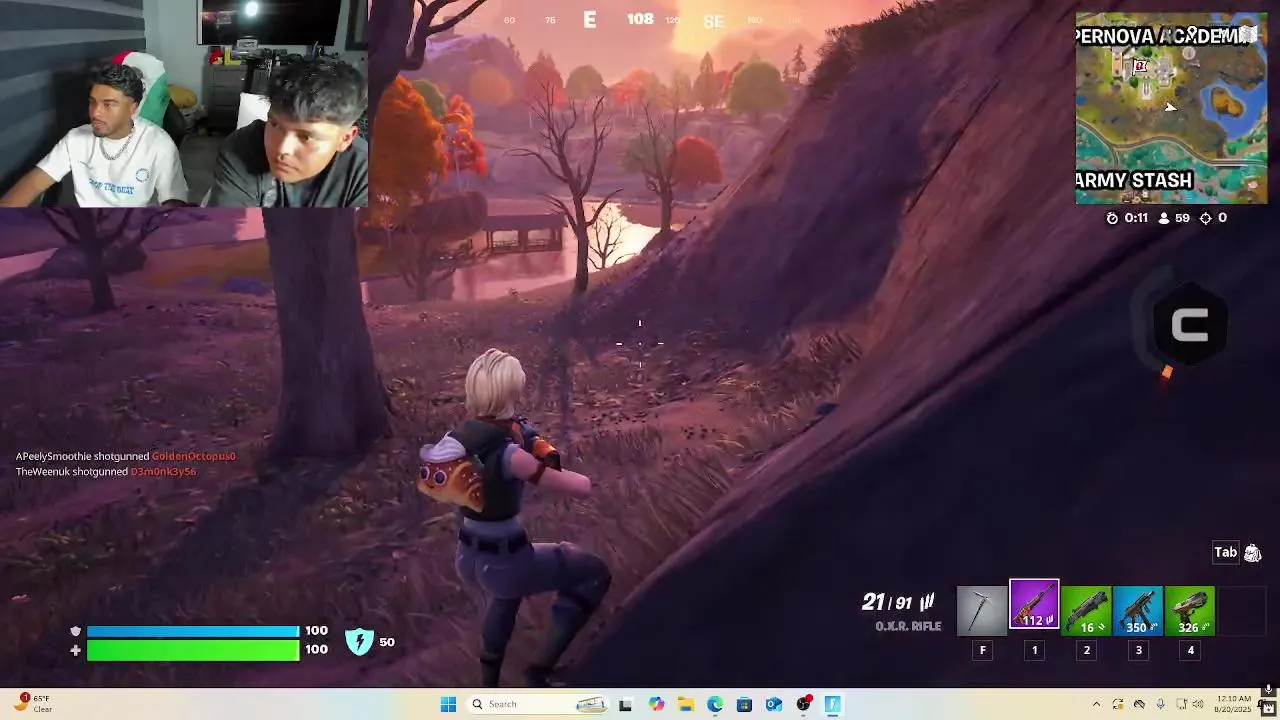Viewport: 1280px width, 720px height.
Task: Click the lightning overshield icon showing 50
Action: coord(359,642)
